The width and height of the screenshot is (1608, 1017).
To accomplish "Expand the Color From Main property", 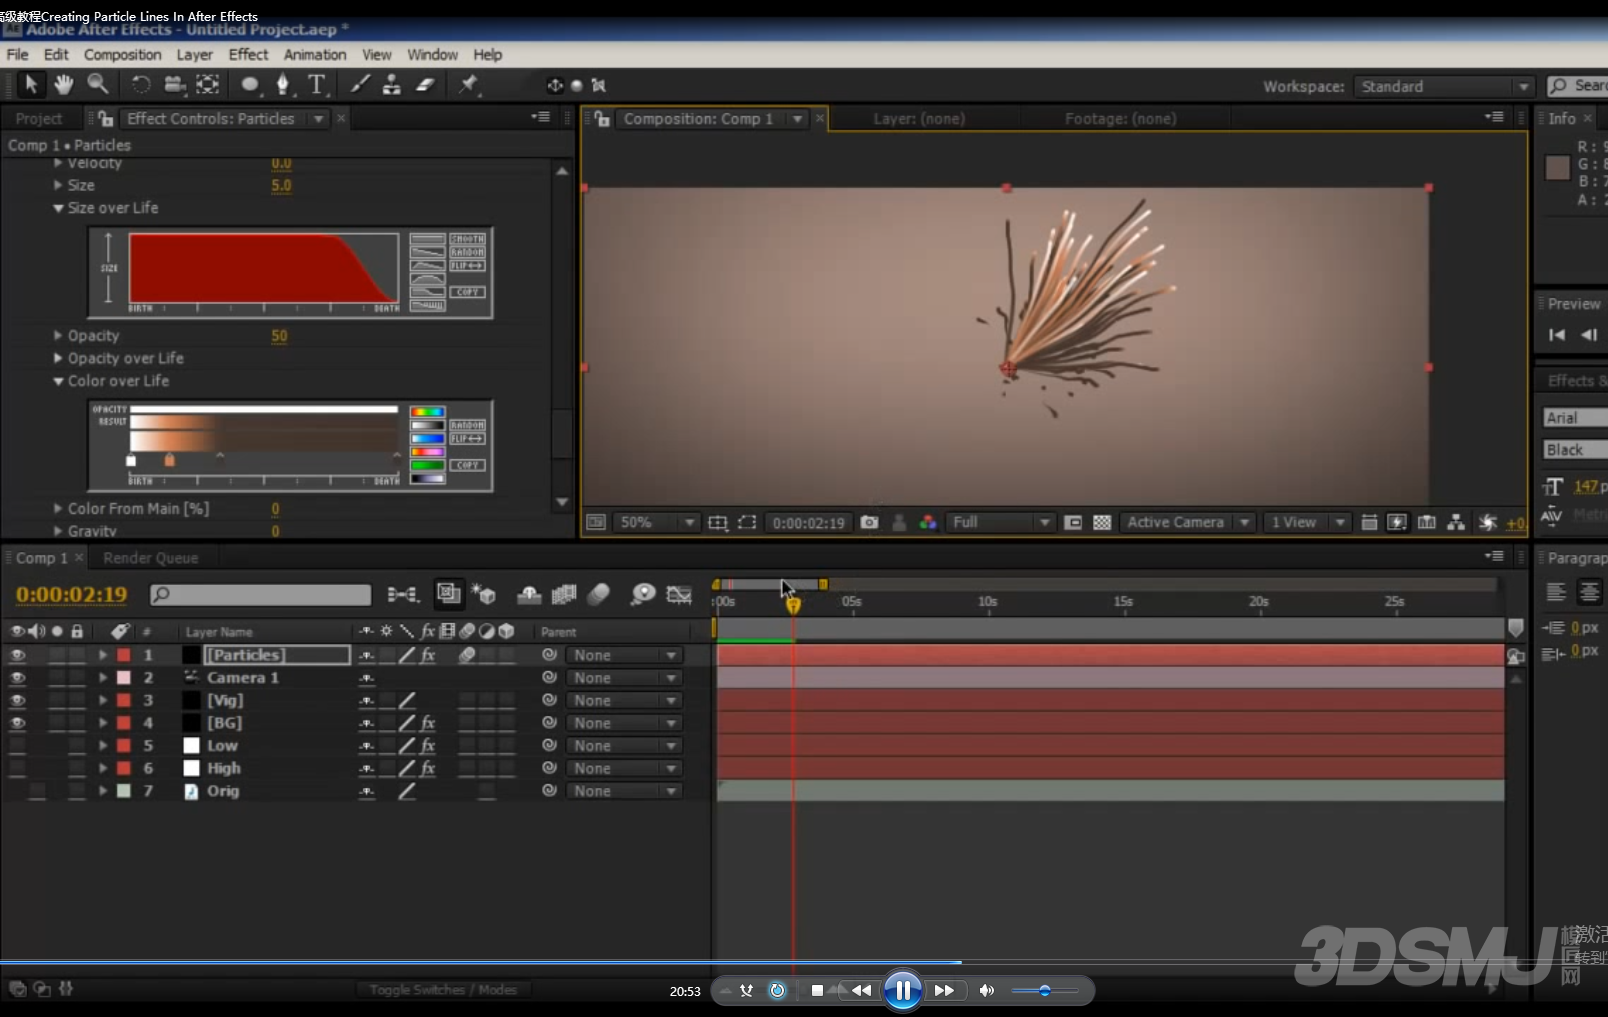I will [x=58, y=508].
